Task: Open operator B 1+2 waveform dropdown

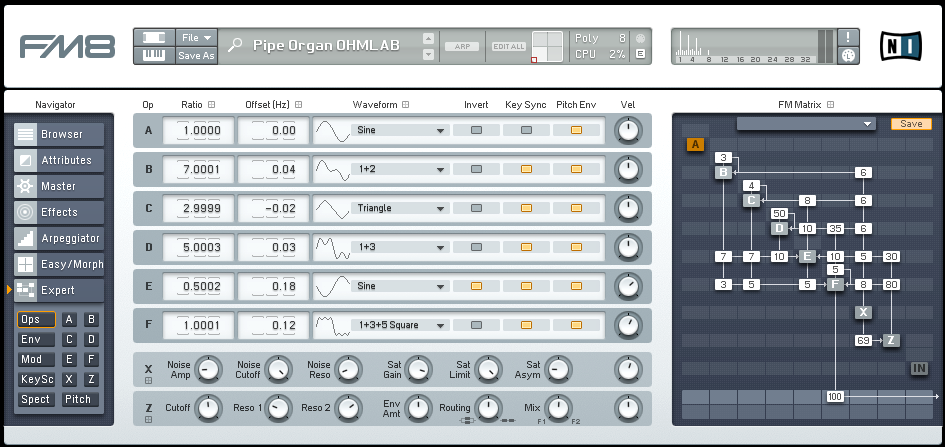Action: [400, 169]
